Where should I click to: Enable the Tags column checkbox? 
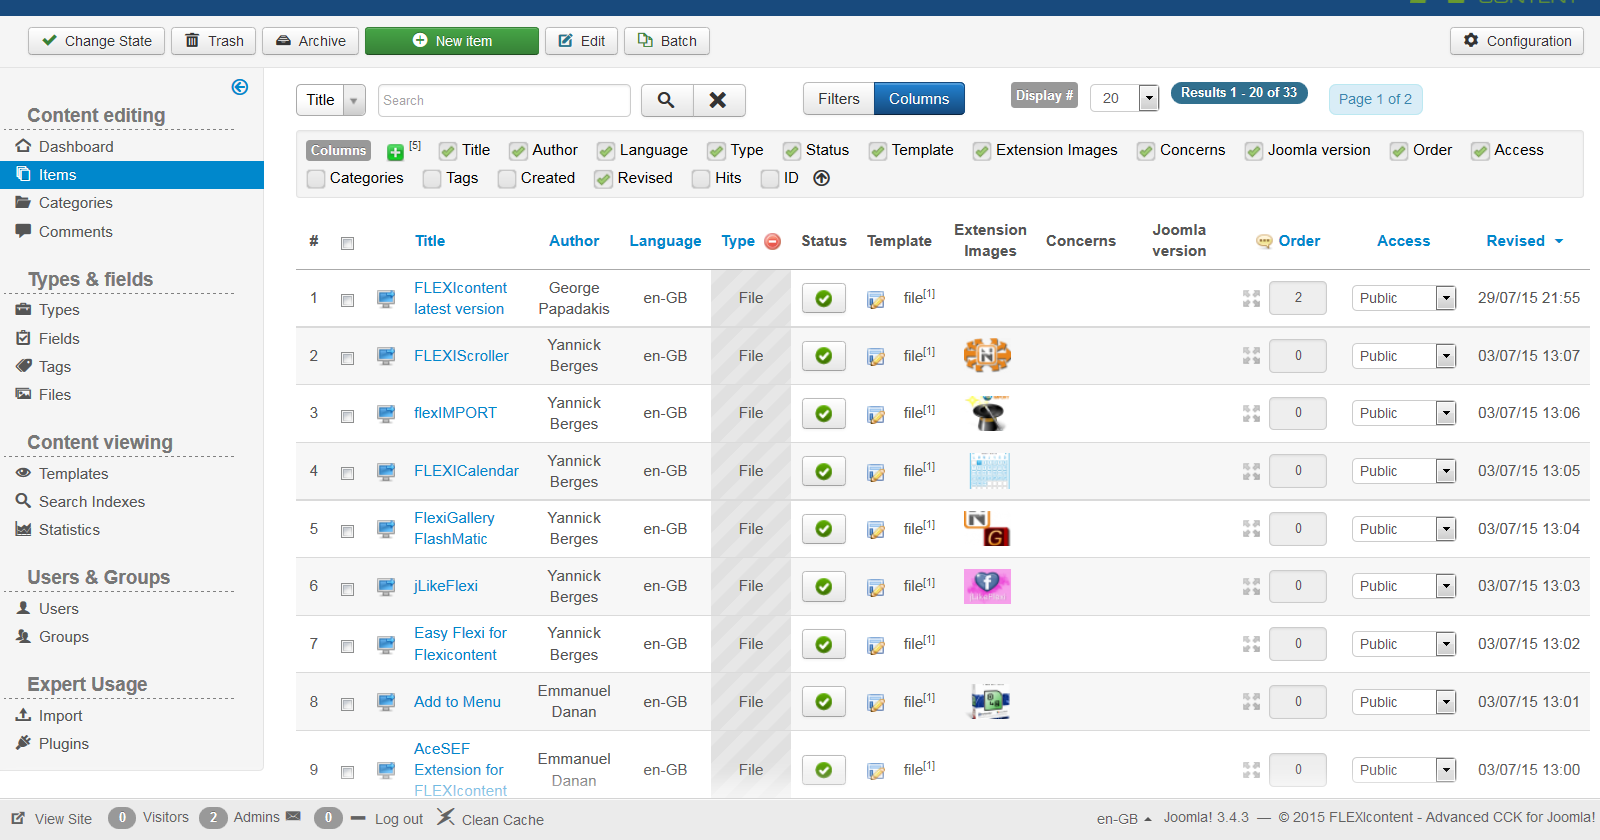point(432,179)
